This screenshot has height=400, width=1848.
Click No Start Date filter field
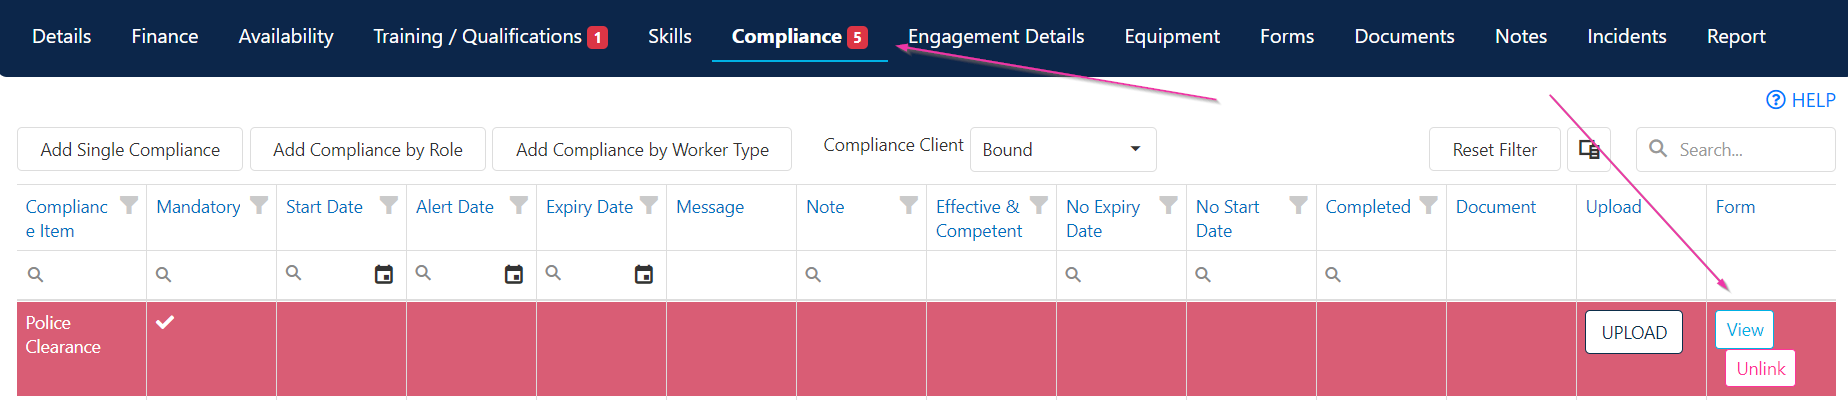1252,274
